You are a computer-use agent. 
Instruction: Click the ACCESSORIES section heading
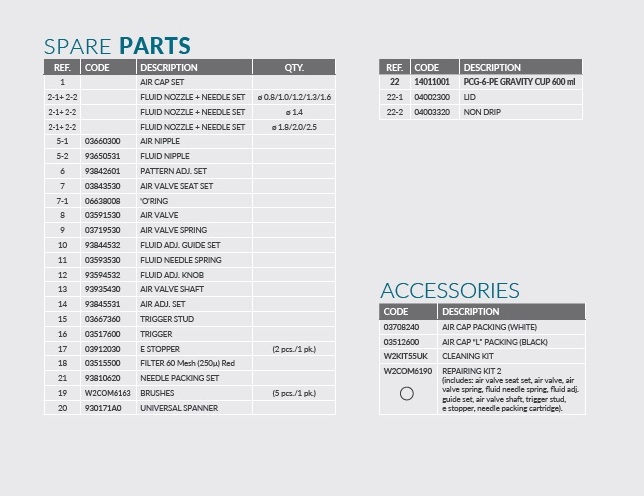tap(449, 291)
